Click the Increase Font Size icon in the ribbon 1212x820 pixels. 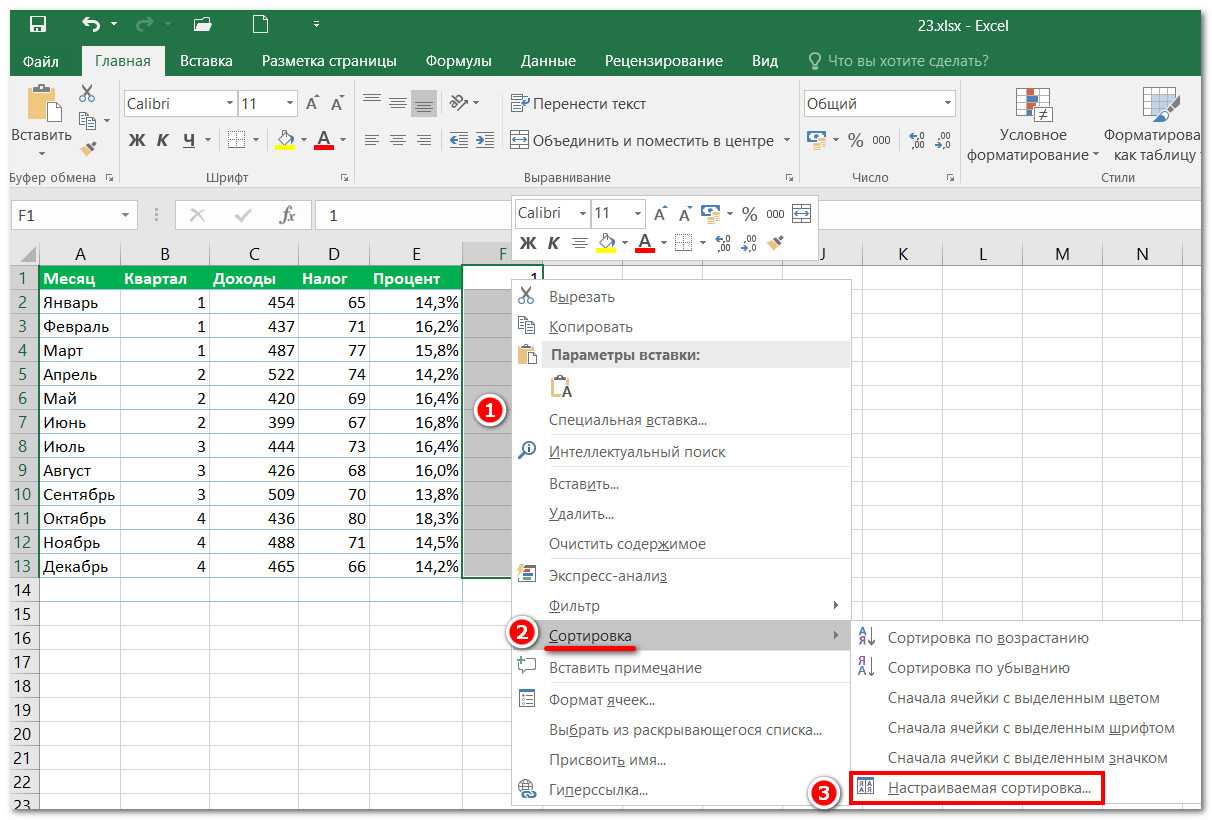(313, 104)
